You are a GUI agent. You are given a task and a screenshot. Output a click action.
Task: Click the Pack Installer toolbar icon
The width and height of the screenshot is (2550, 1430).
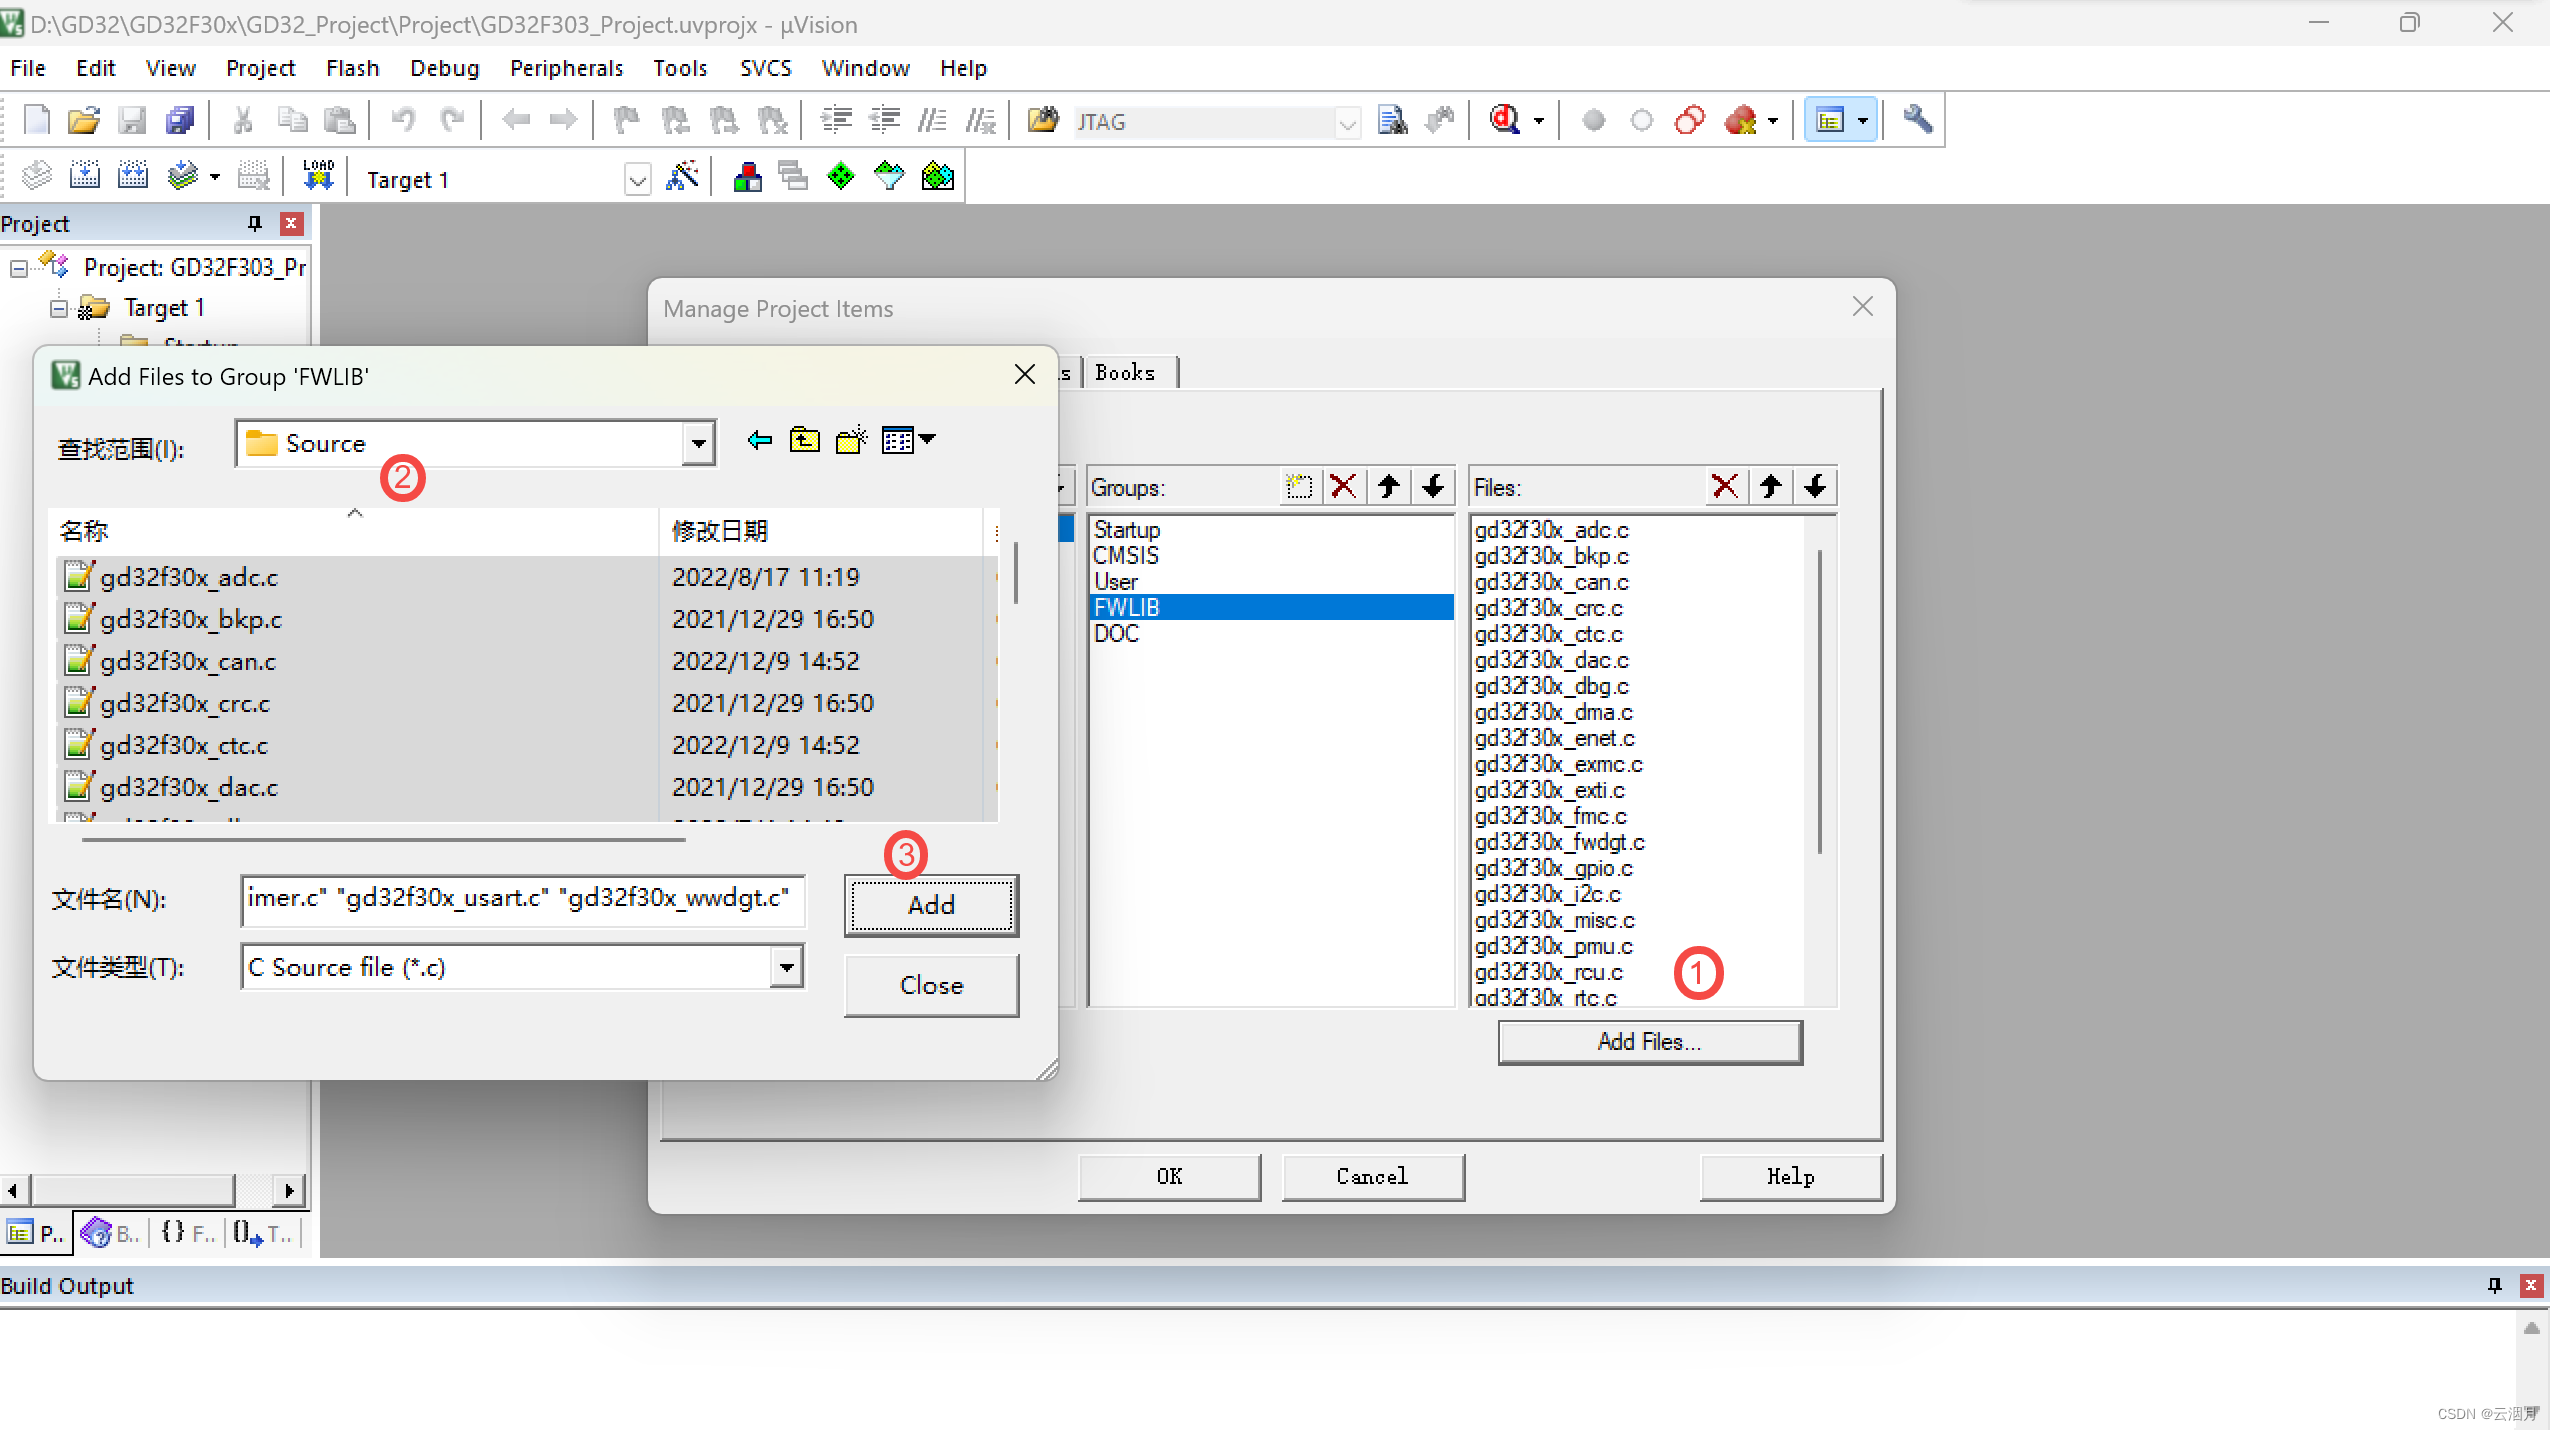point(937,176)
